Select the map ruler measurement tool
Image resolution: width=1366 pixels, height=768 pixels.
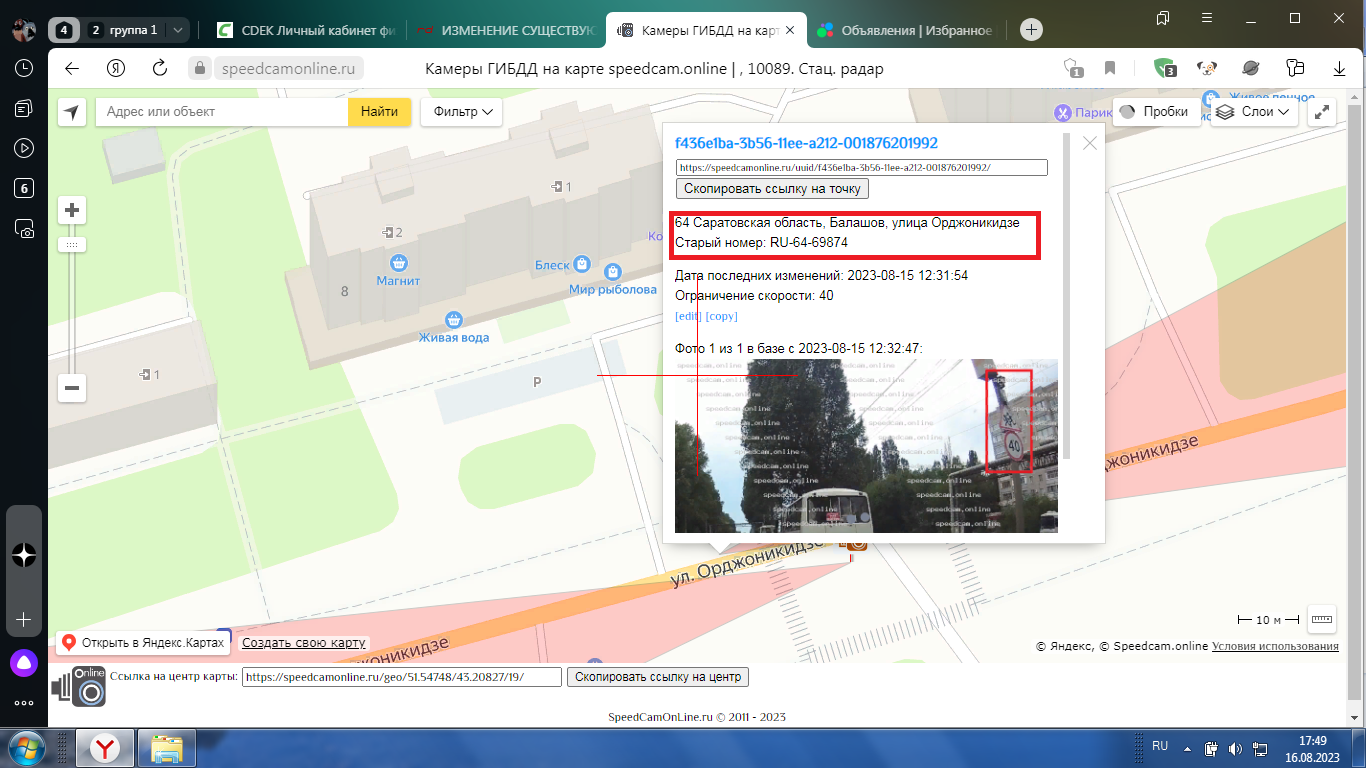pos(1322,619)
